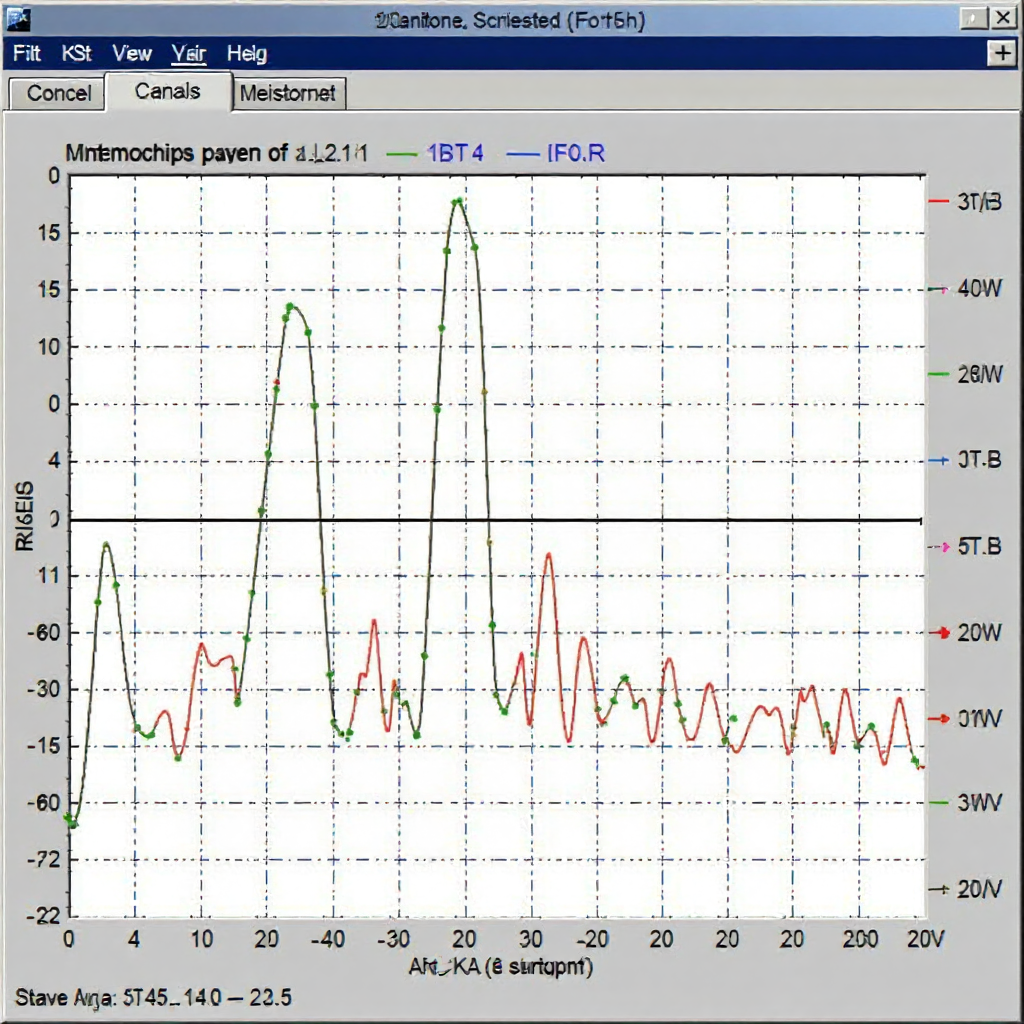The width and height of the screenshot is (1024, 1024).
Task: Open the View menu
Action: [x=131, y=53]
